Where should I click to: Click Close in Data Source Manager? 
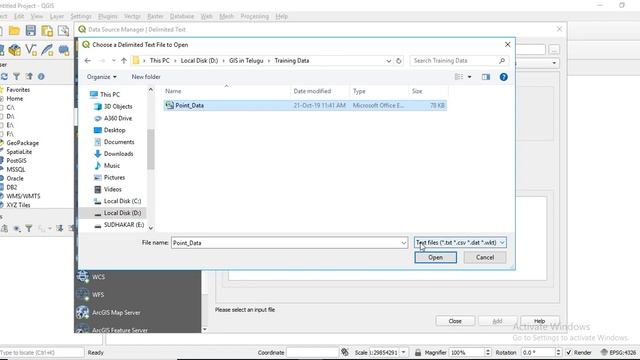(x=455, y=321)
